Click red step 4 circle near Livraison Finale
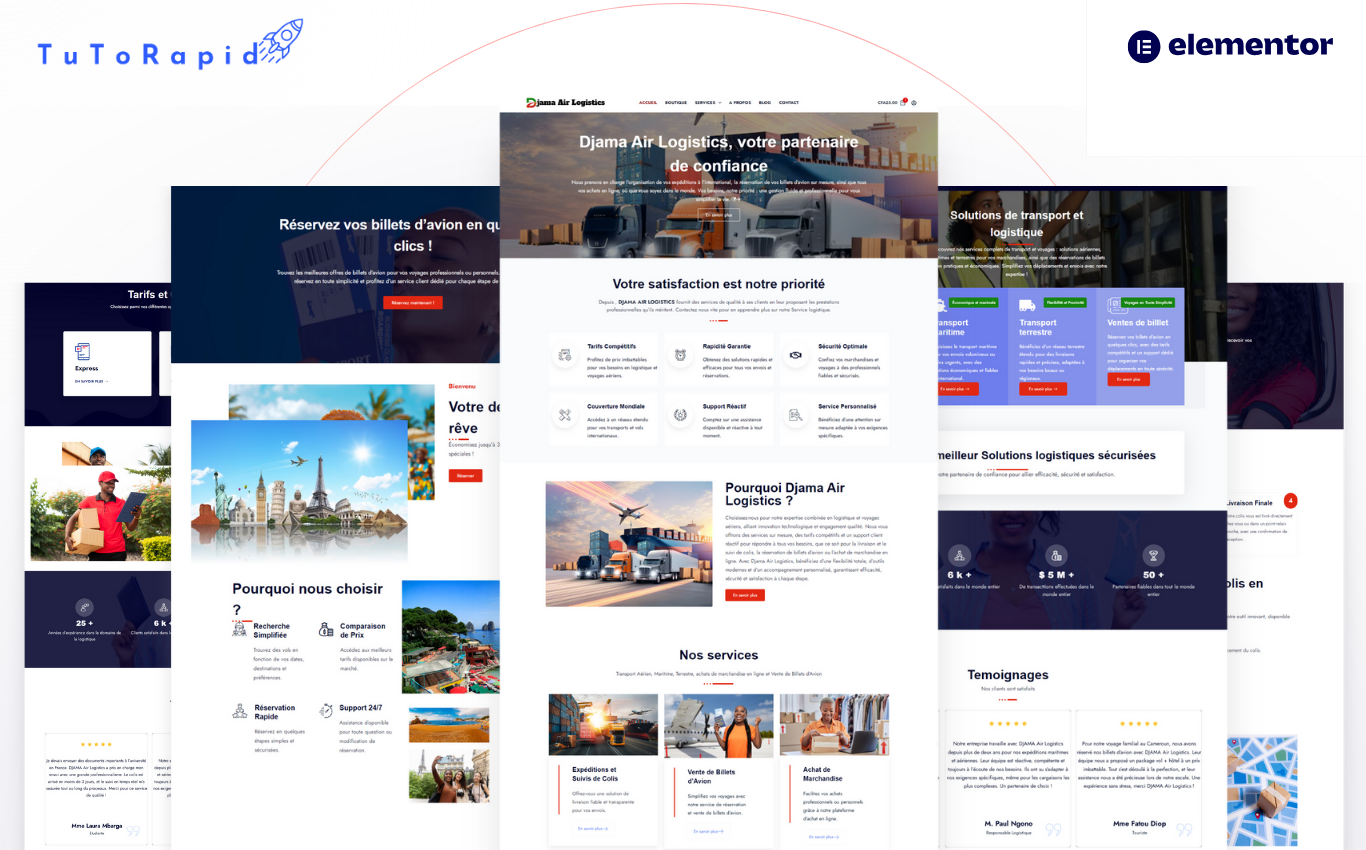Viewport: 1366px width, 850px height. [x=1290, y=500]
